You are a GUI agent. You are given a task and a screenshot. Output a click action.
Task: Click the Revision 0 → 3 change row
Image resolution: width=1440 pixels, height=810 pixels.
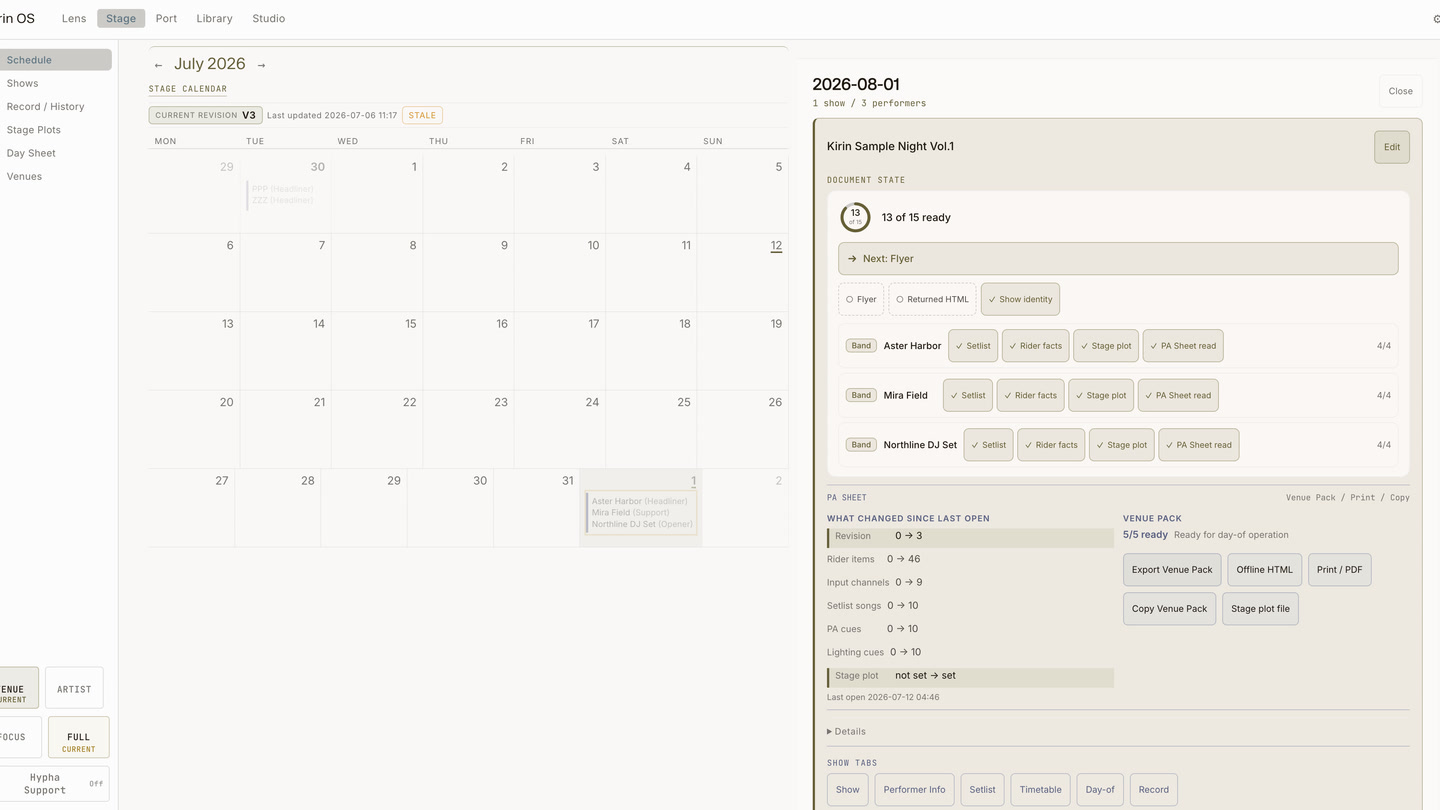click(970, 536)
